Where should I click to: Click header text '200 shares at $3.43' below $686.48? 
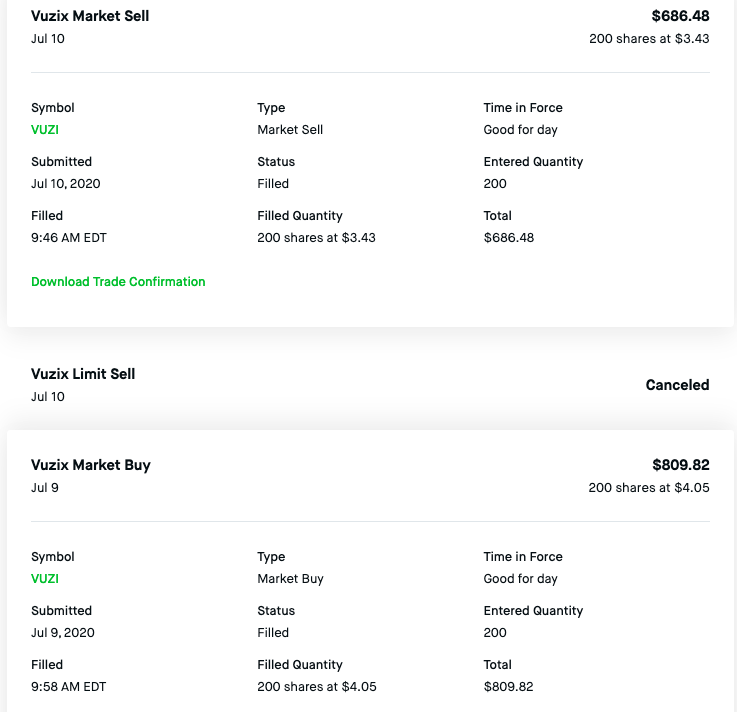pos(649,39)
